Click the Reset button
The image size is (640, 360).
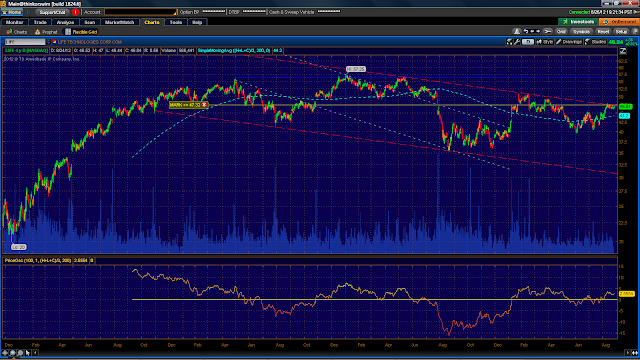[603, 31]
